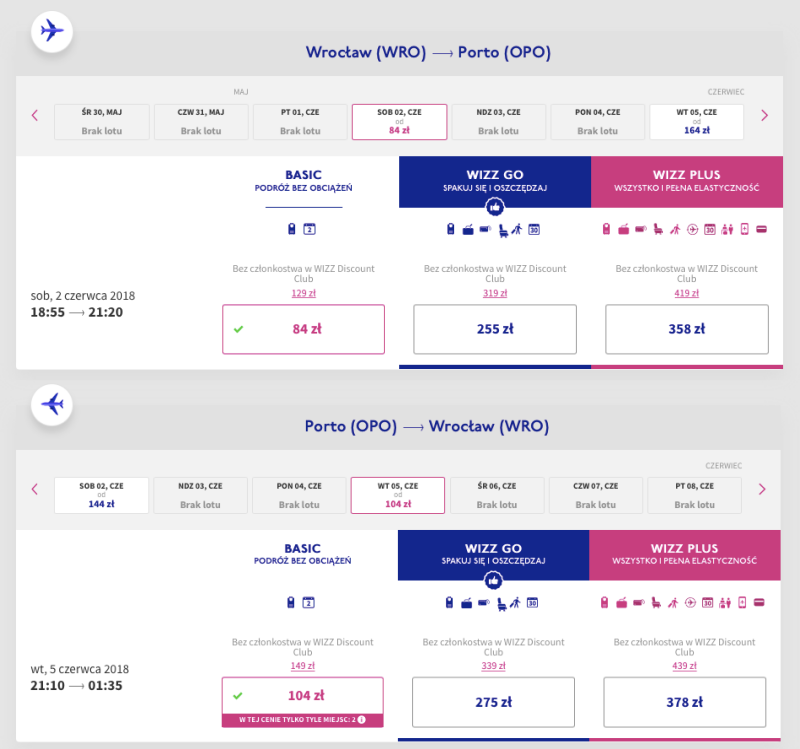Click outbound WIZZ GO 30-day check-in icon
The width and height of the screenshot is (800, 749).
click(534, 230)
